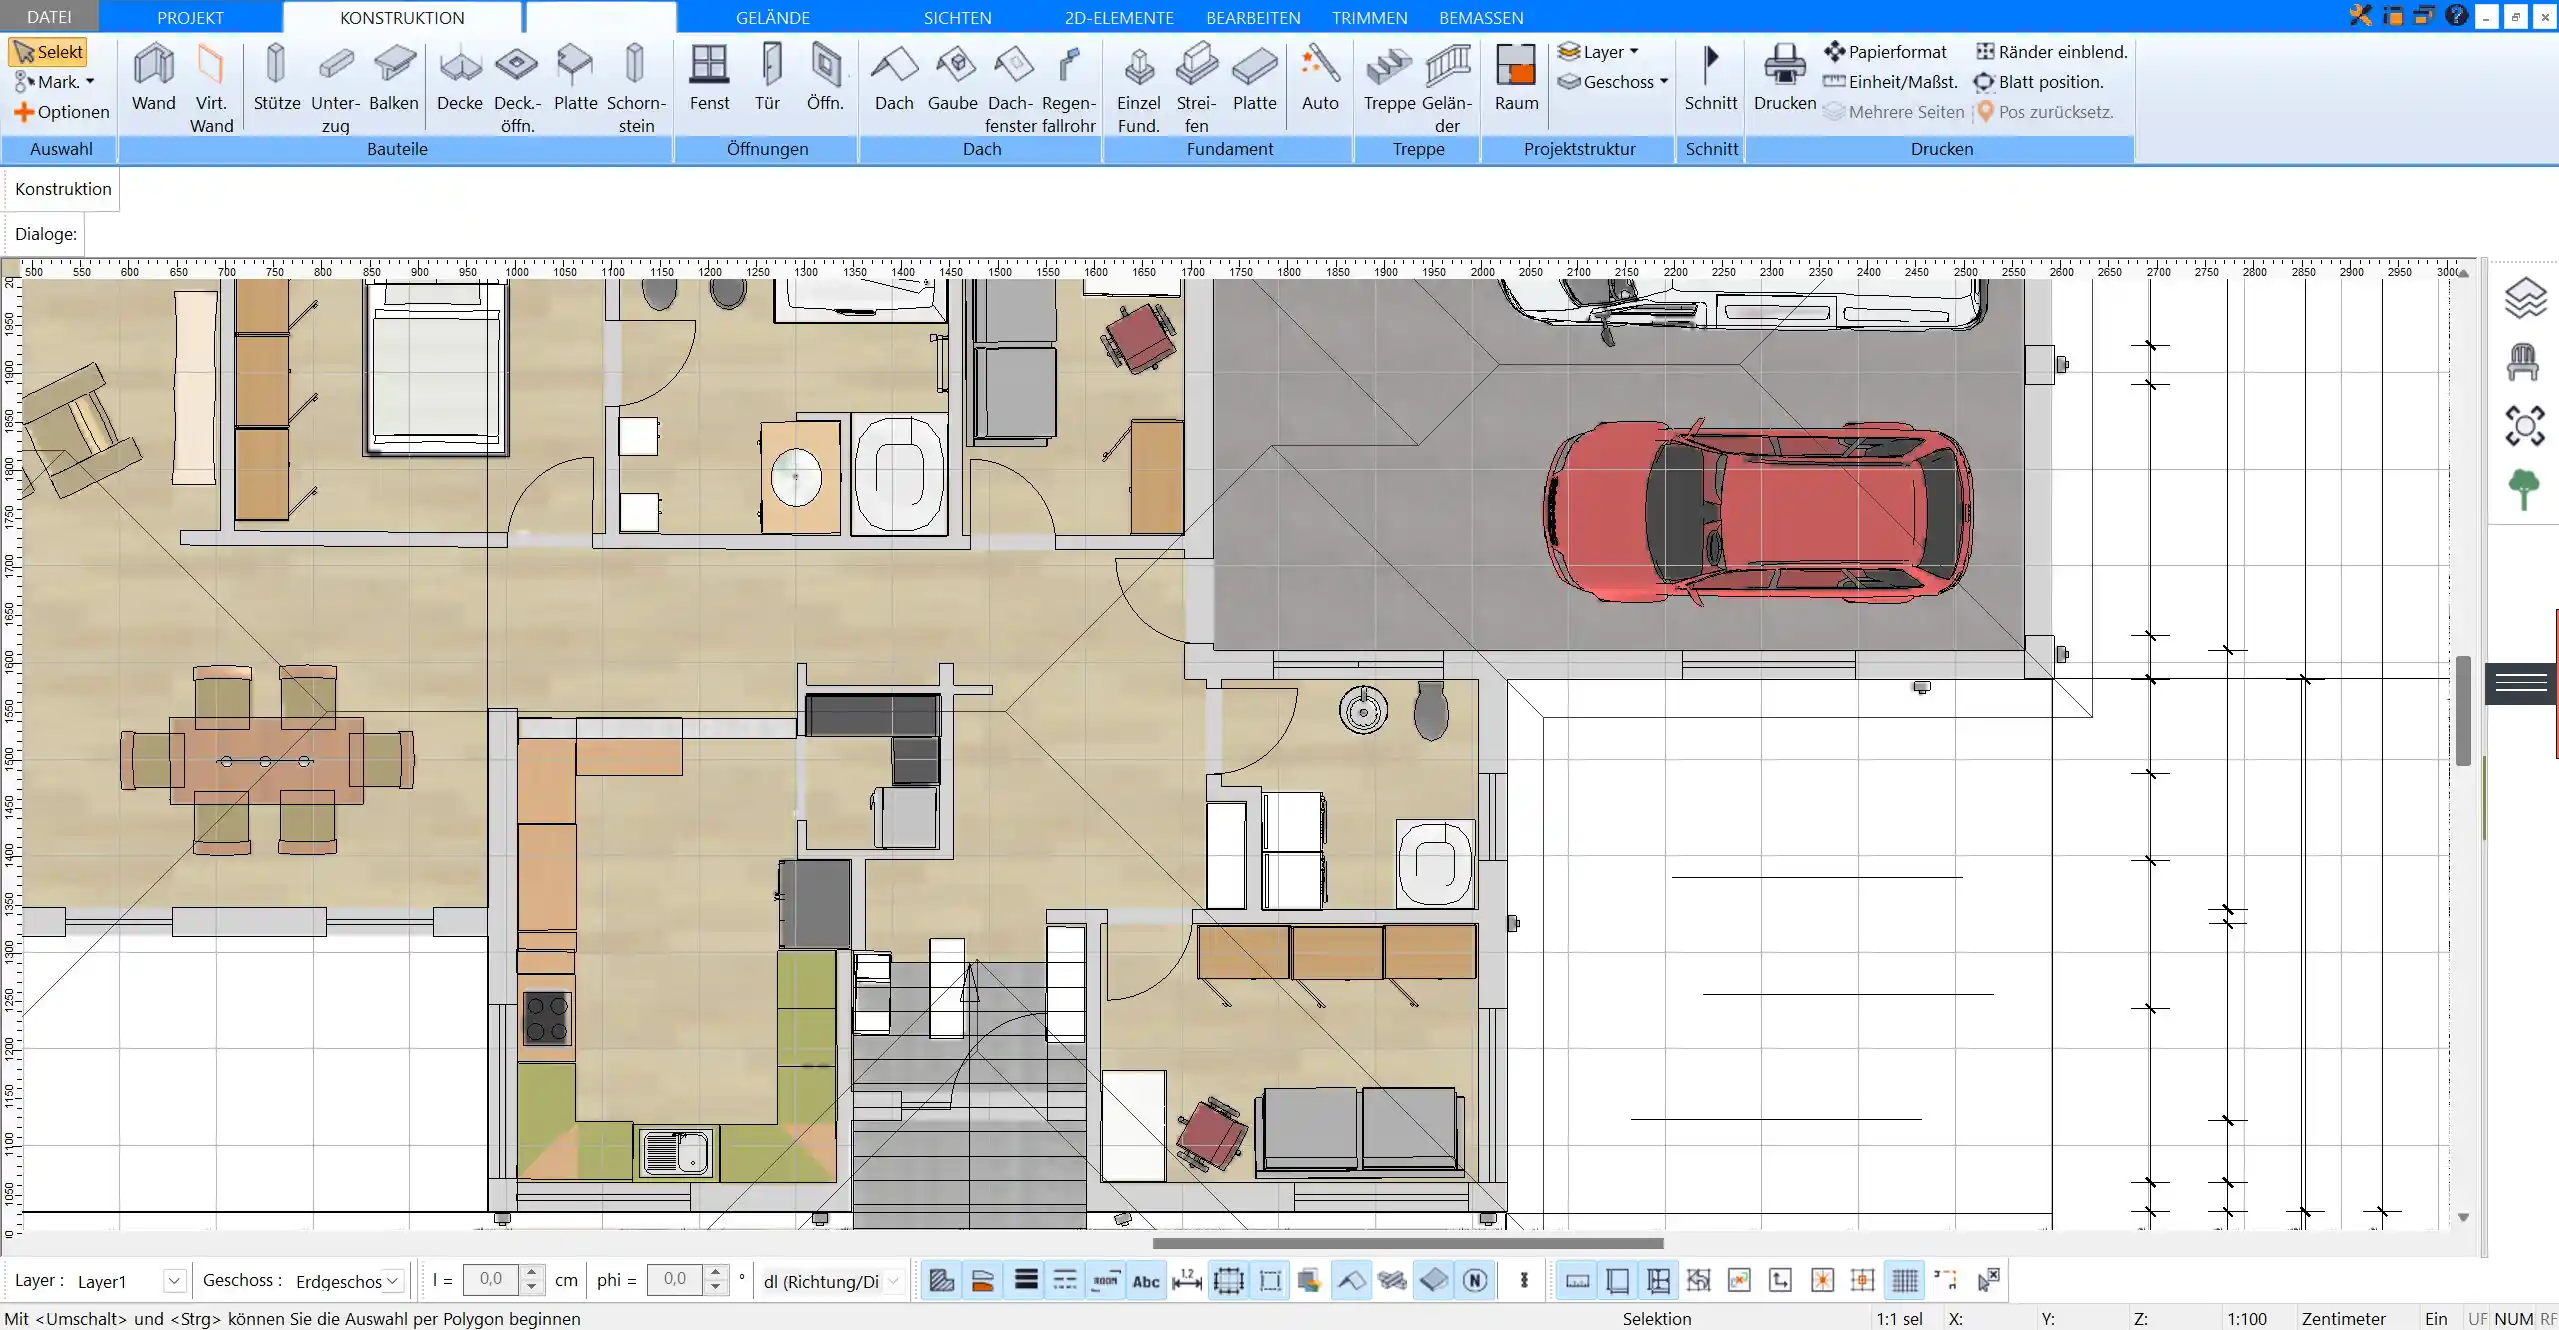Select the Treppe stairs tool
The height and width of the screenshot is (1330, 2559).
coord(1389,77)
